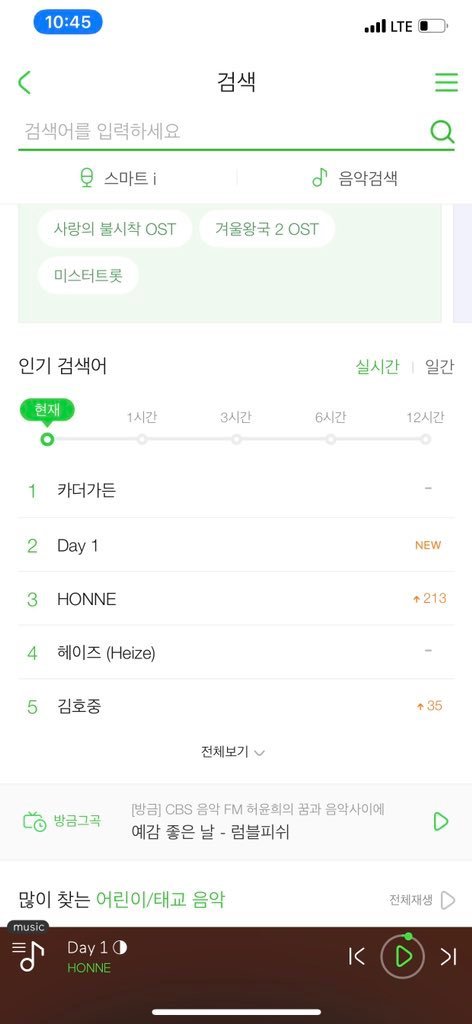Open 스마트 i voice search
The height and width of the screenshot is (1024, 472).
118,178
